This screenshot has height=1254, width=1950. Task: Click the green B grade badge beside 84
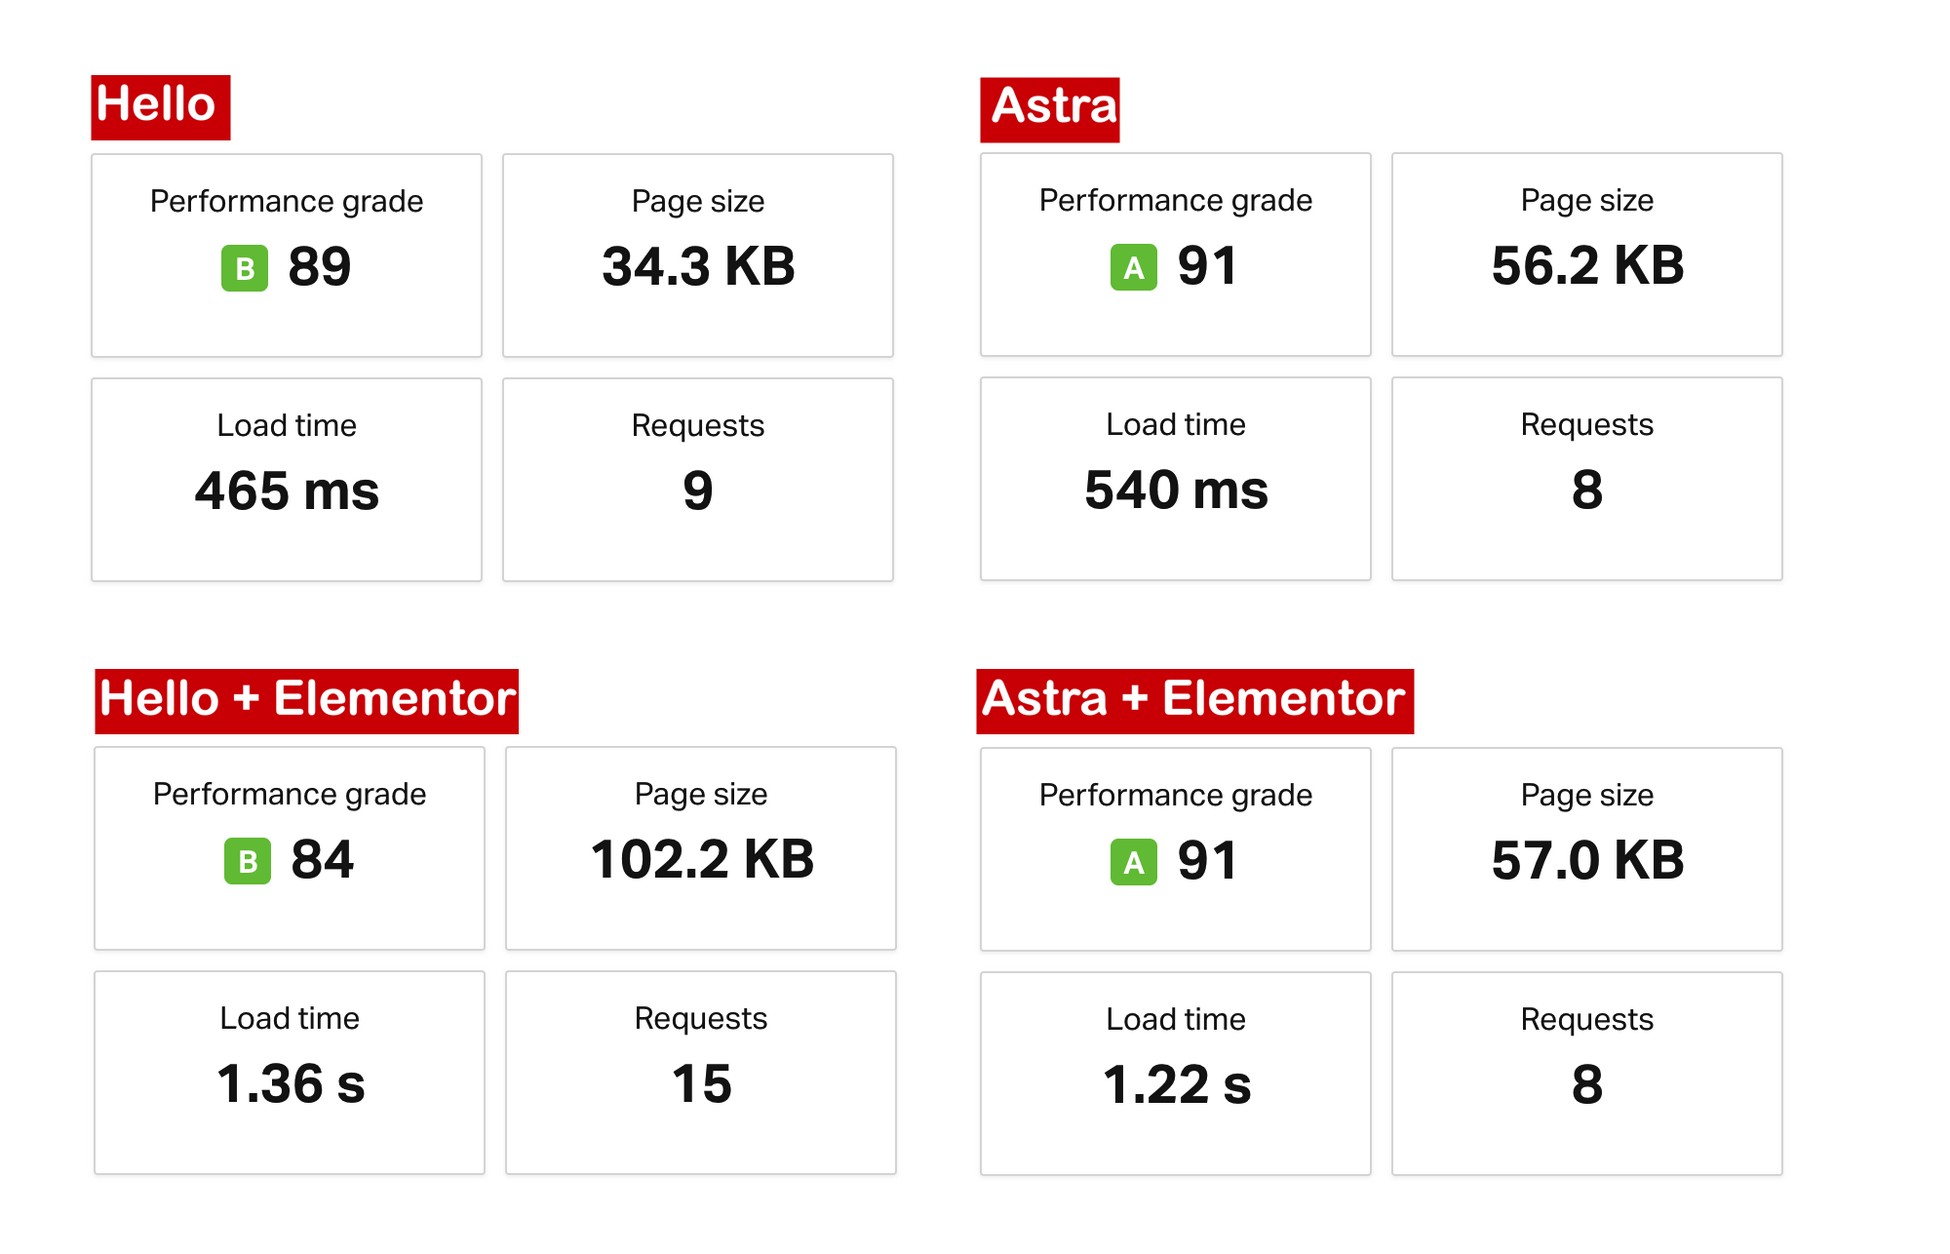pyautogui.click(x=247, y=861)
